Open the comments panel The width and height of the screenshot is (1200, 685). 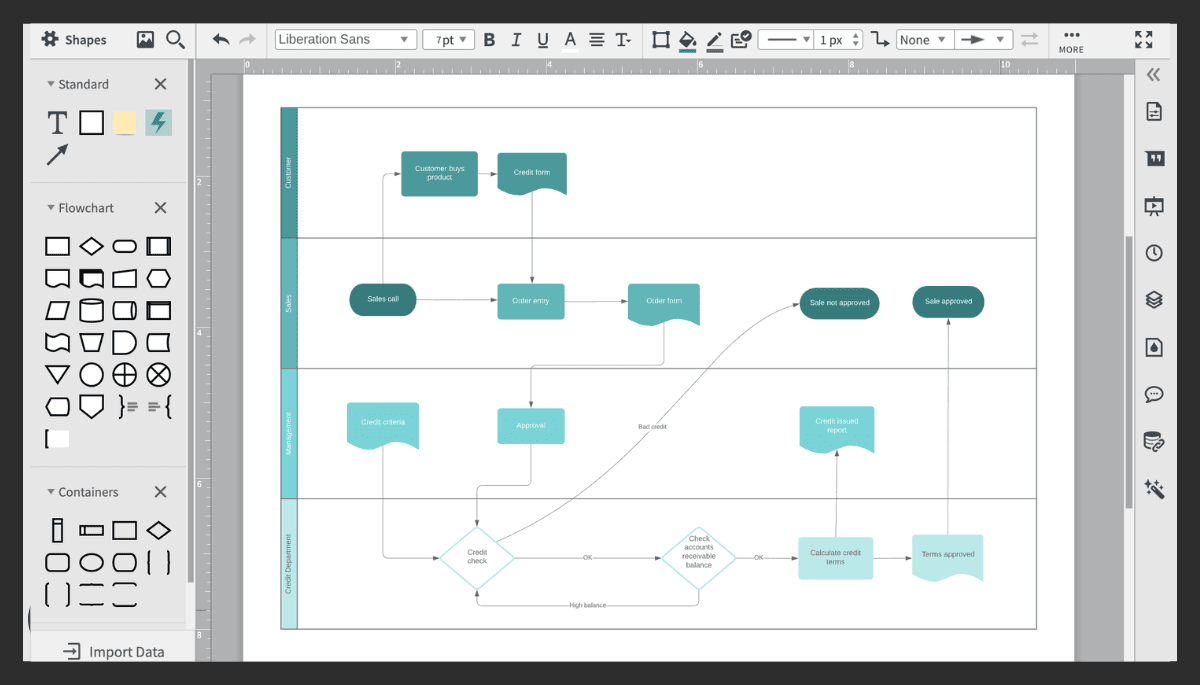click(1153, 394)
